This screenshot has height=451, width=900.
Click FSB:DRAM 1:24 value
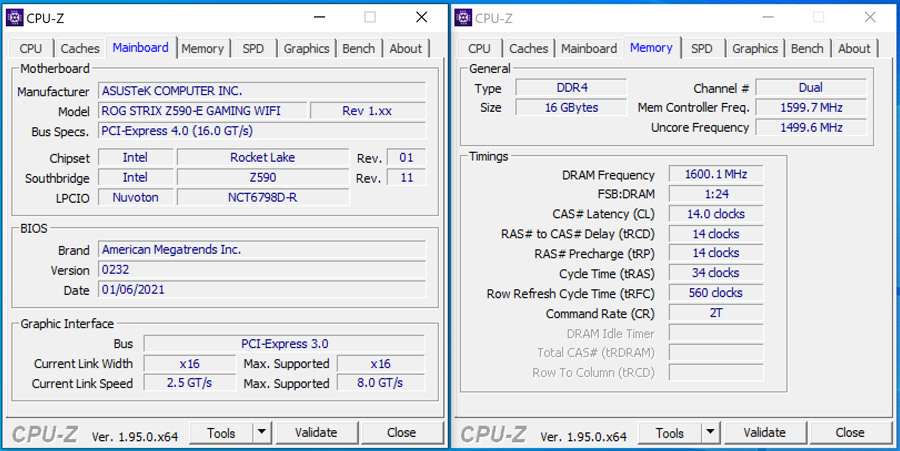716,194
